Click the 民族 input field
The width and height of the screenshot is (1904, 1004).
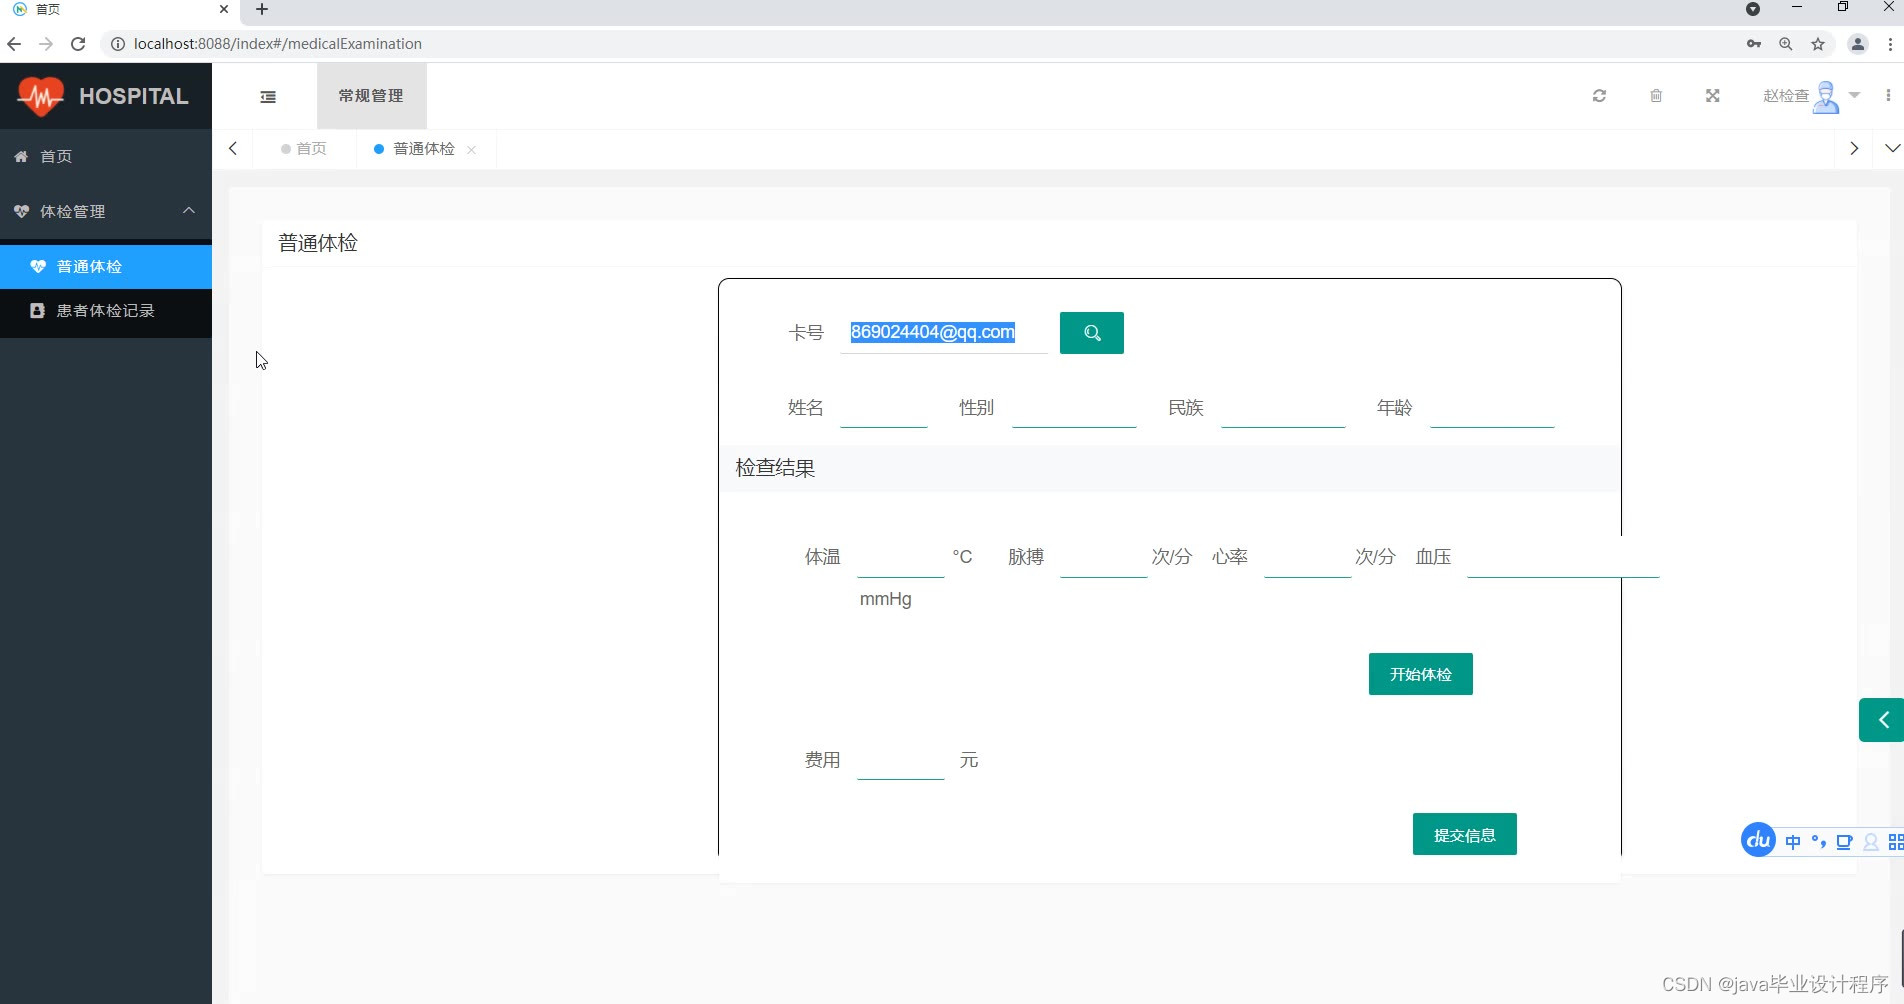[x=1283, y=408]
